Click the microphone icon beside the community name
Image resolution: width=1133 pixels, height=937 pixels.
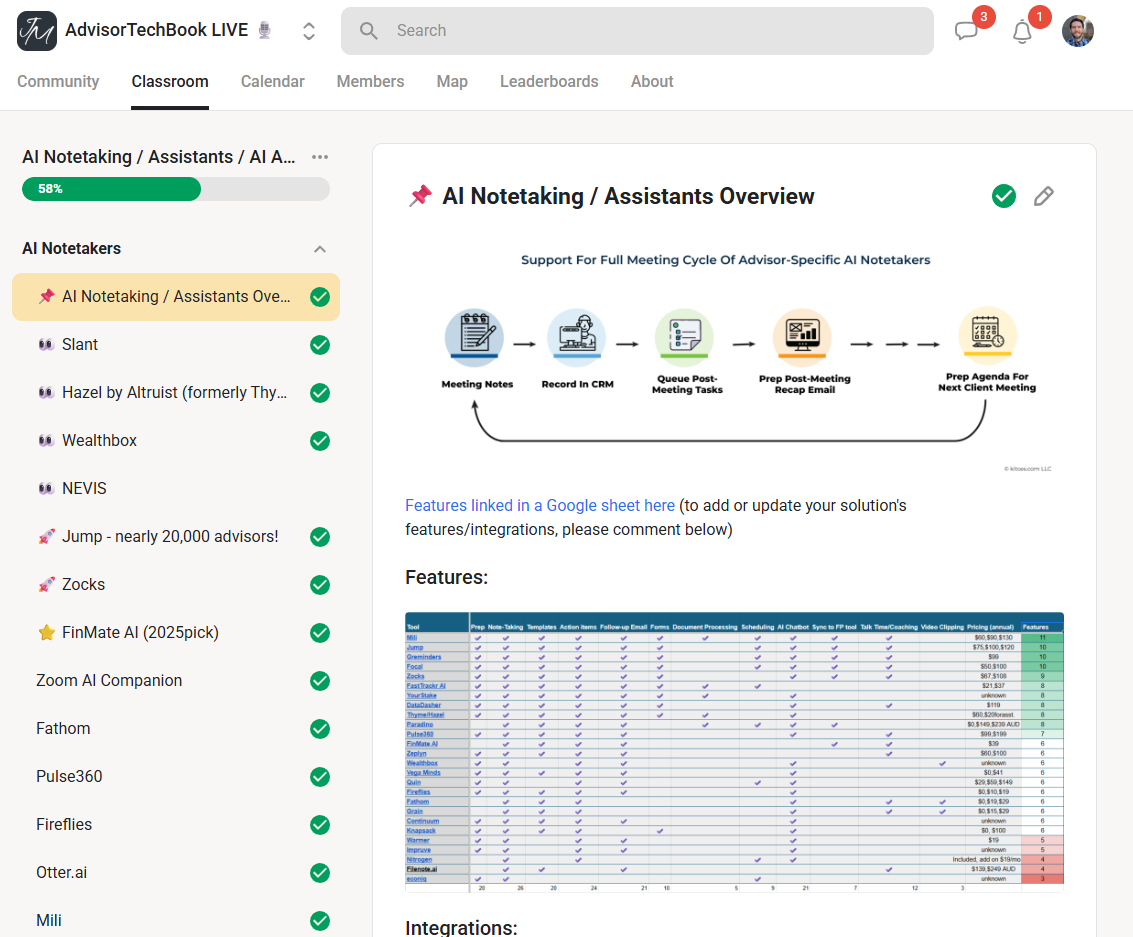click(264, 30)
